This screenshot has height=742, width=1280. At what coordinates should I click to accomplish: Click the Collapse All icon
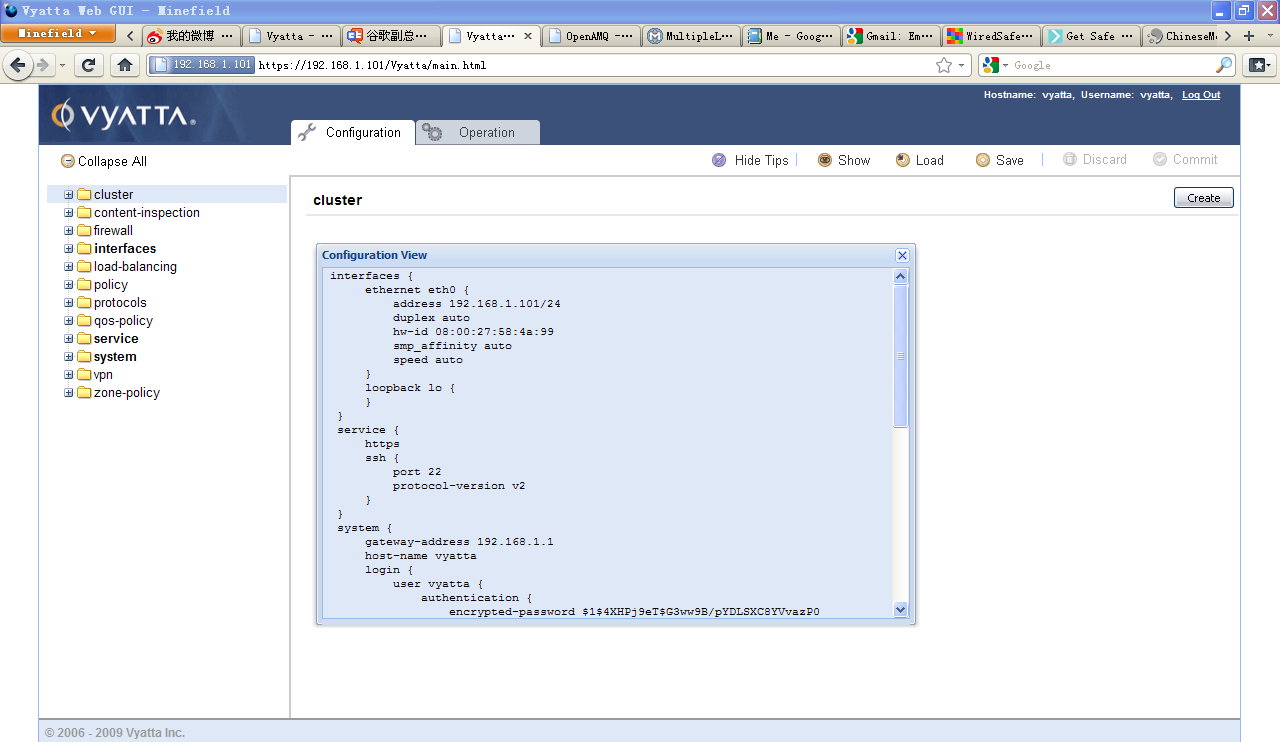[x=68, y=161]
